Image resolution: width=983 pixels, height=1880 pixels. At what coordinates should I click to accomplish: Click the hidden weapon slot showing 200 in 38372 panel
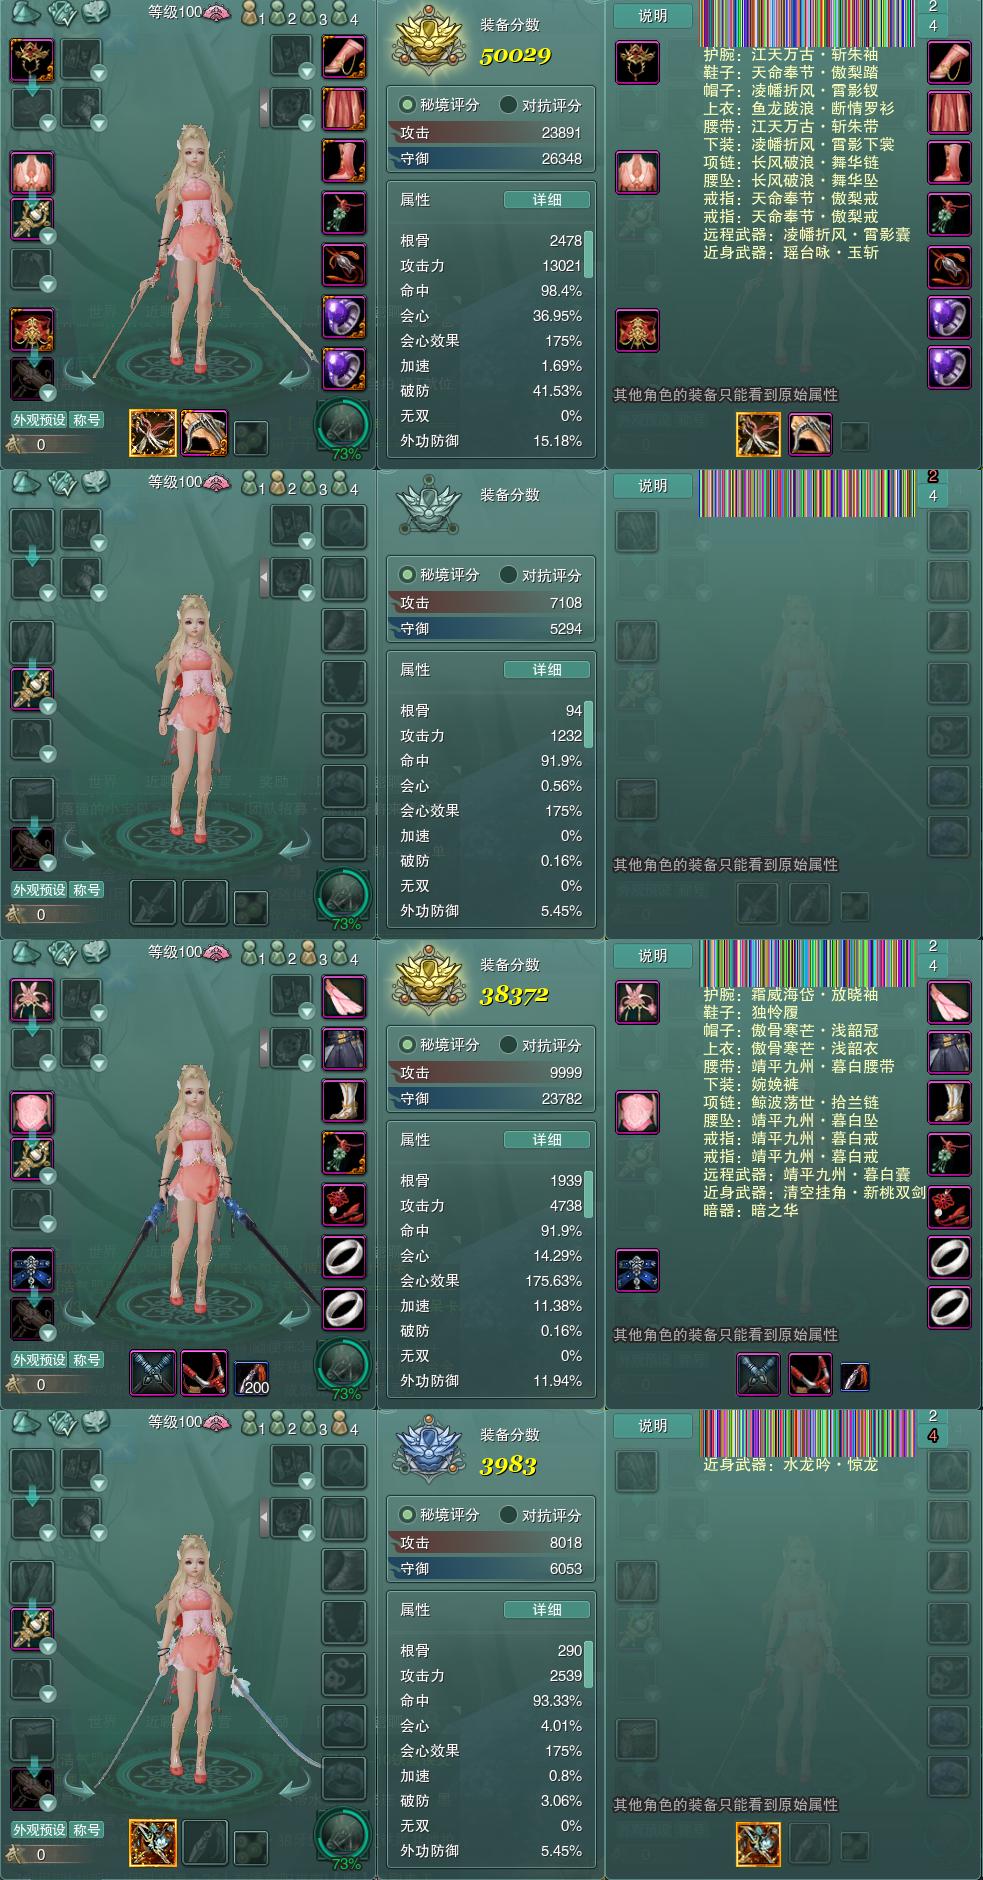(251, 1378)
